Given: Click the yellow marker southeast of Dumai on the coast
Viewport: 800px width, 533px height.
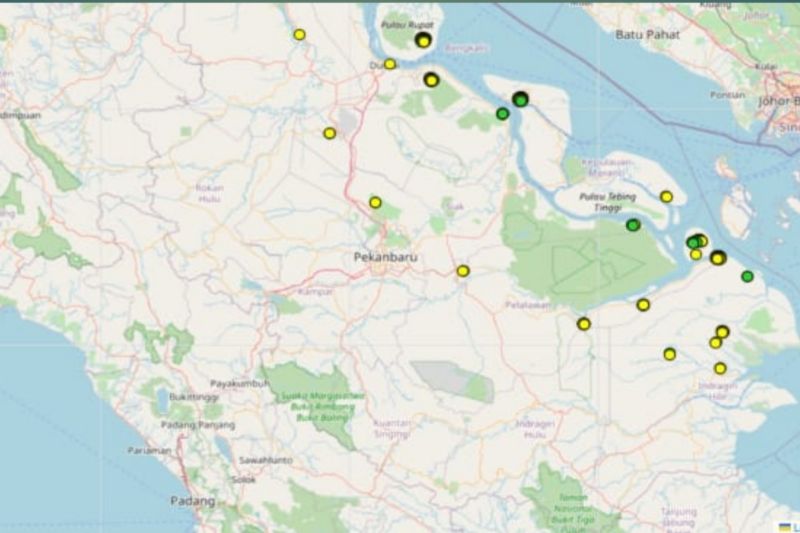Looking at the screenshot, I should [x=431, y=80].
